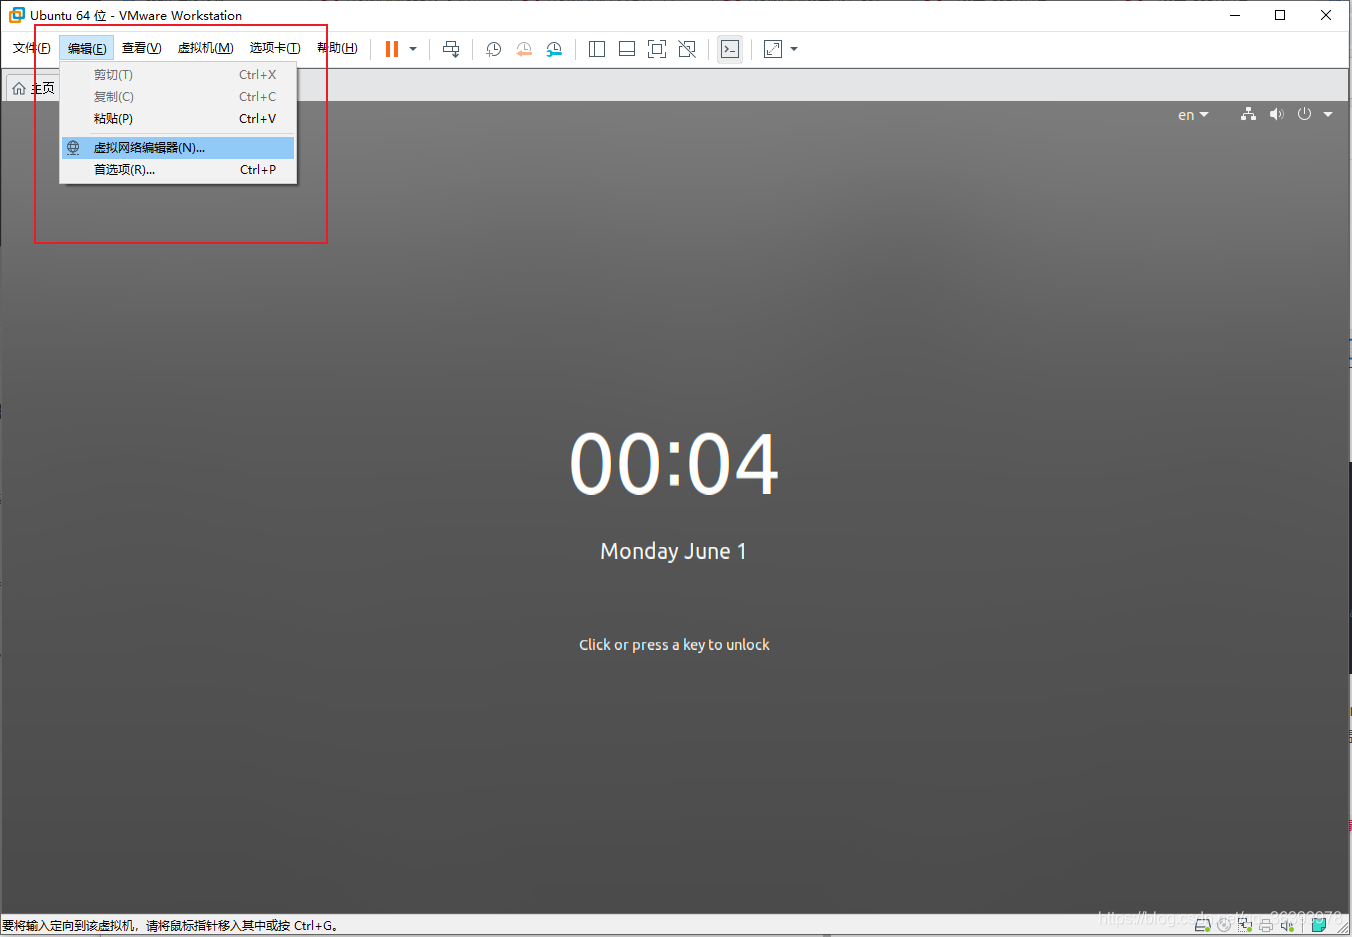Click the network adapter status bar icon
The width and height of the screenshot is (1352, 937).
(x=1245, y=925)
